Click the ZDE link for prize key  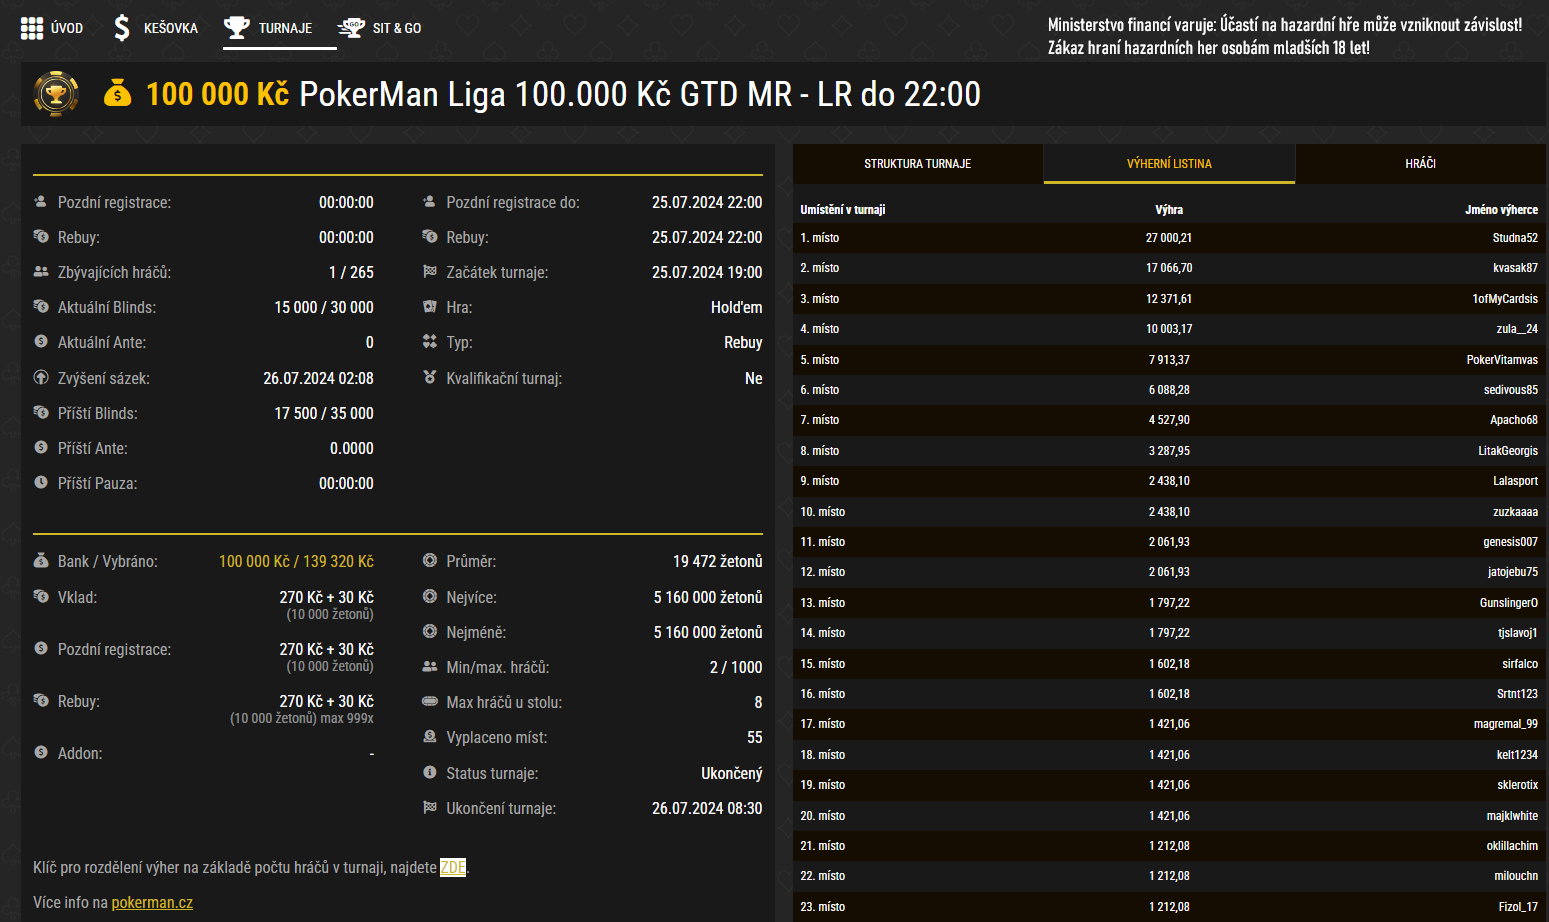453,867
